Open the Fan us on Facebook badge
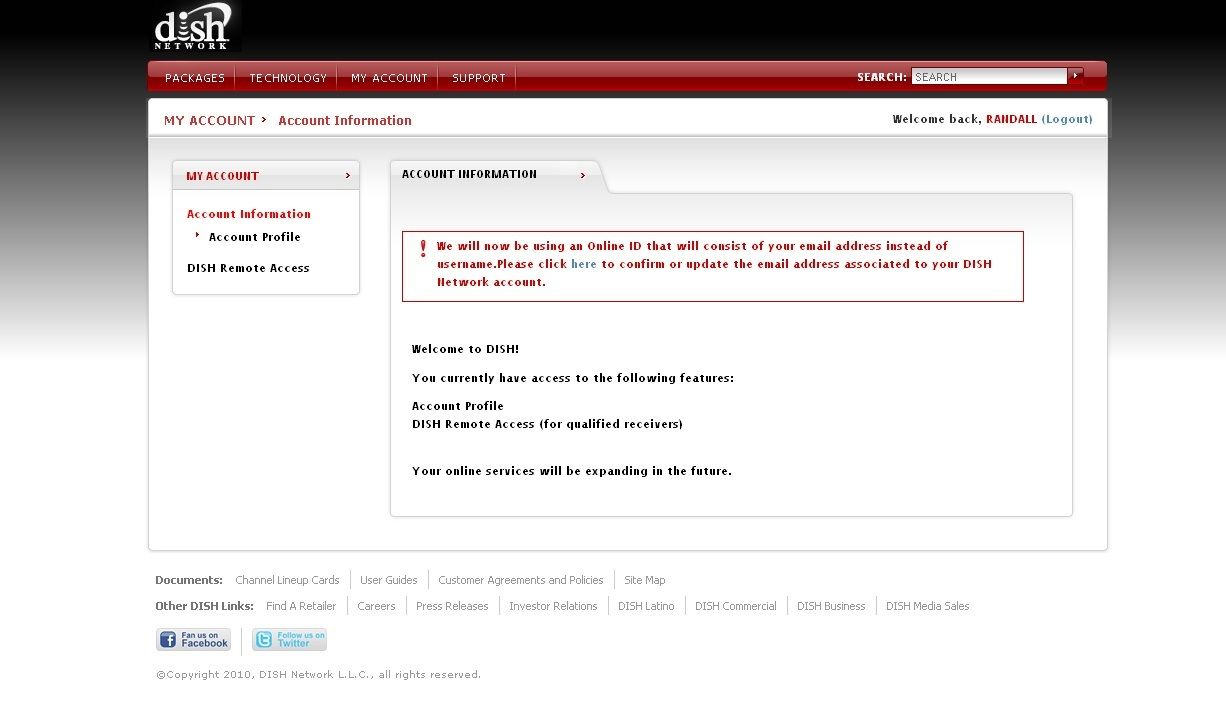Screen dimensions: 1226x725 [193, 640]
